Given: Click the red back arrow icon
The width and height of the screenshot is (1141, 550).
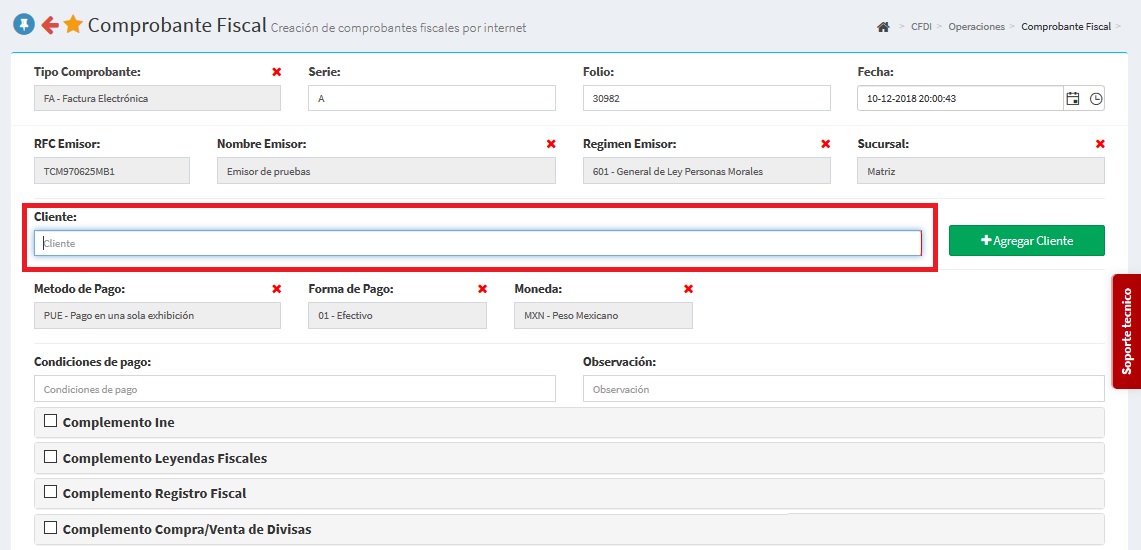Looking at the screenshot, I should 49,24.
